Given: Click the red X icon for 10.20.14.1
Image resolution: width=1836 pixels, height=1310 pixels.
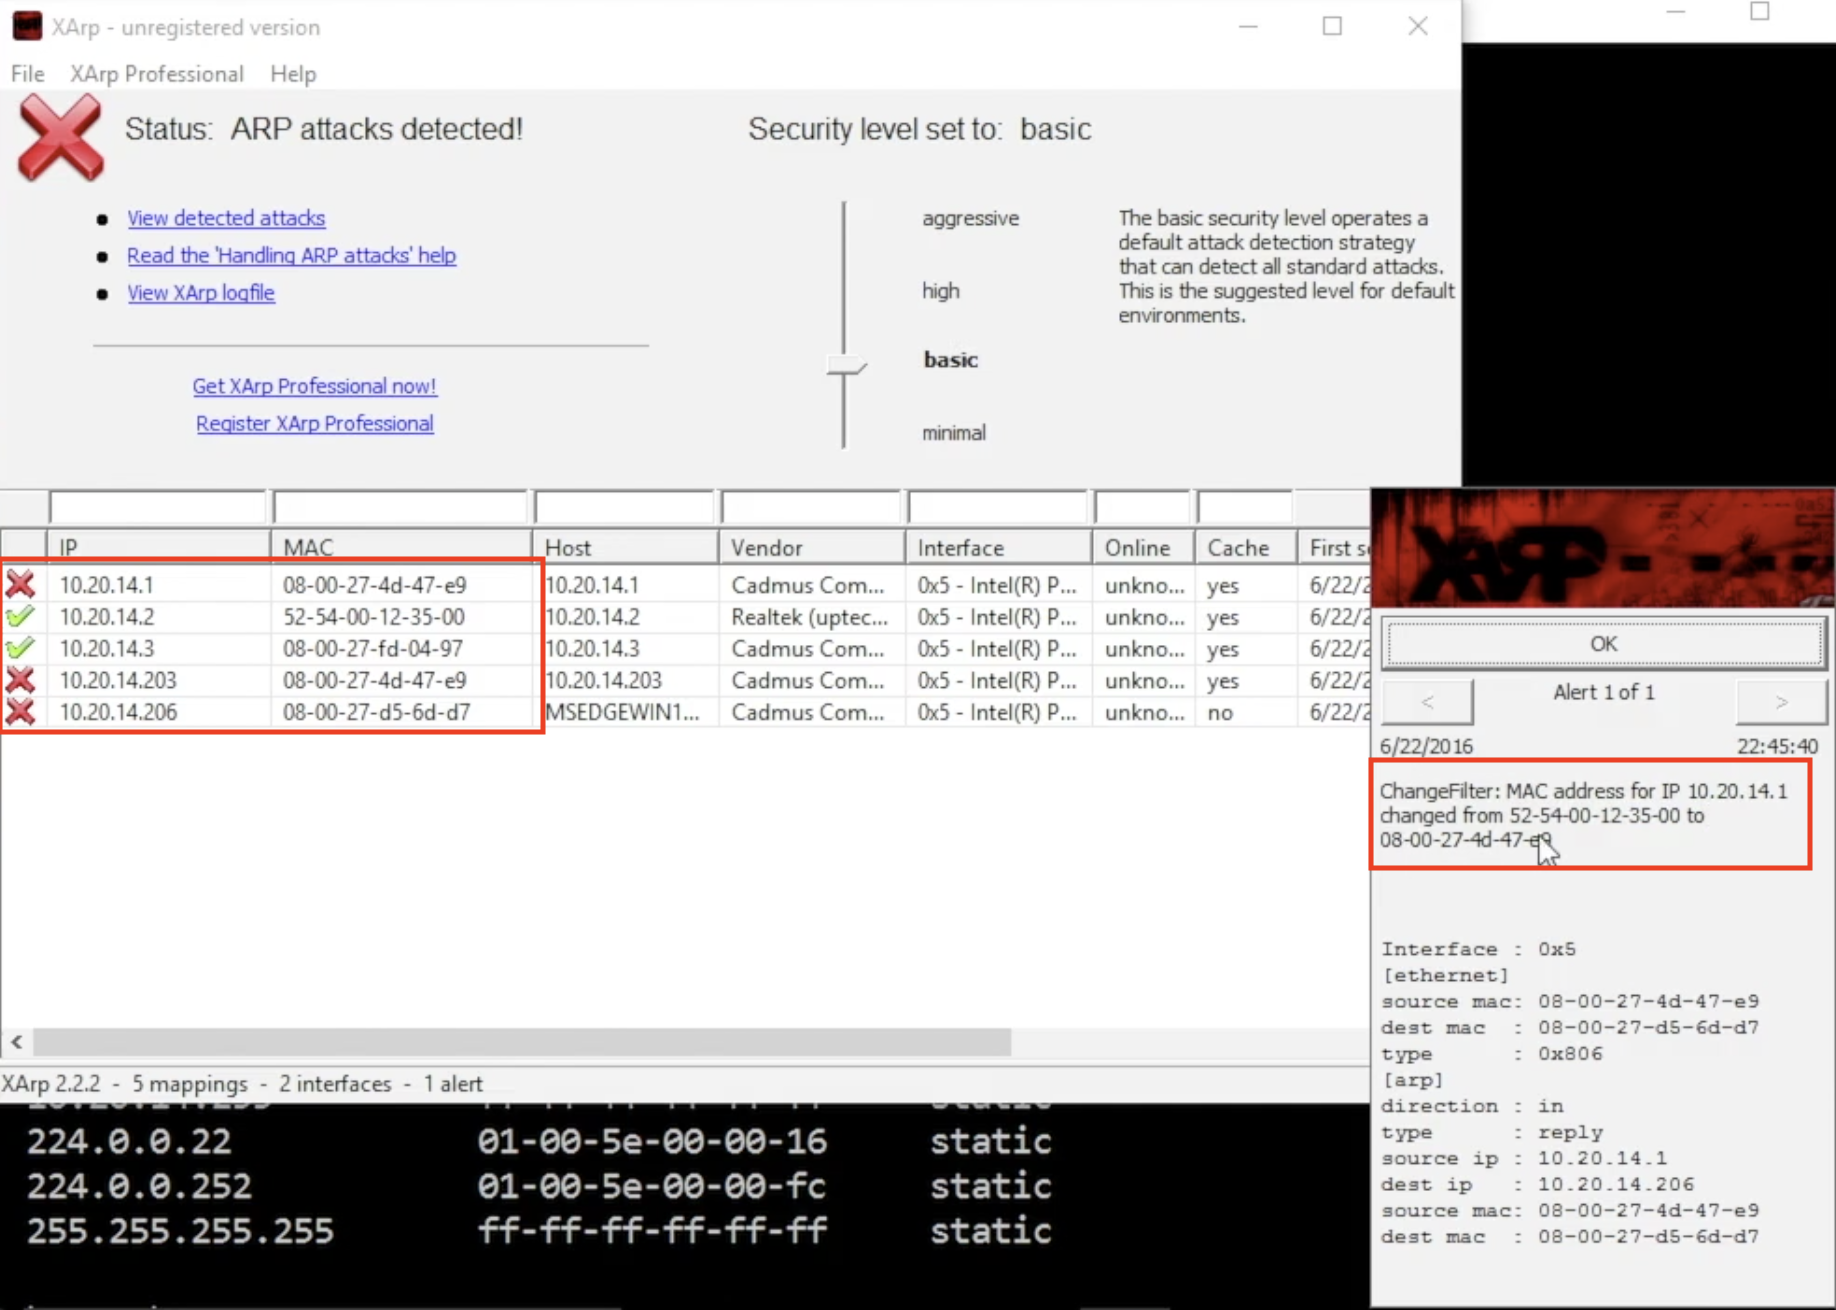Looking at the screenshot, I should click(x=20, y=584).
